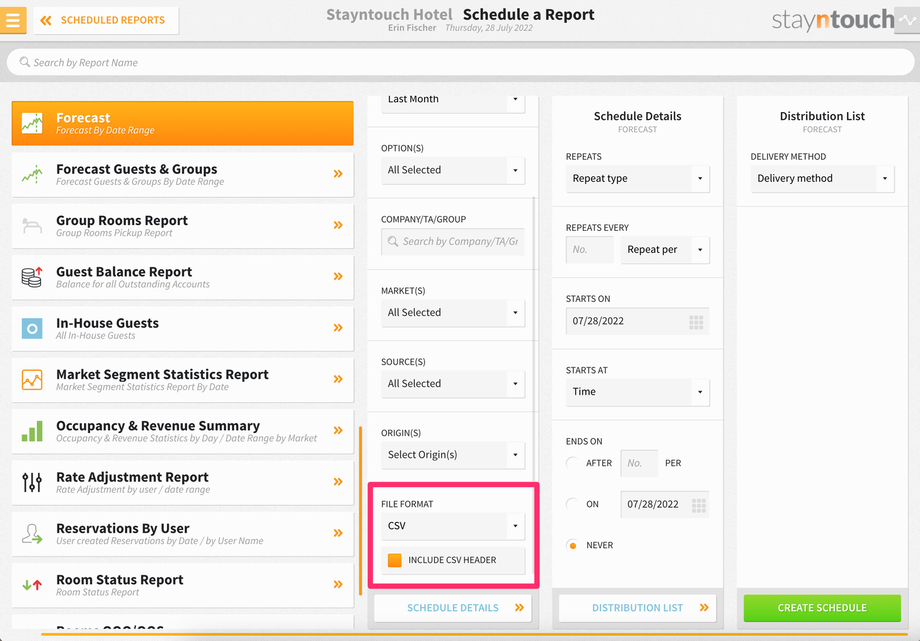
Task: Select the Ends On On radio button
Action: point(573,504)
